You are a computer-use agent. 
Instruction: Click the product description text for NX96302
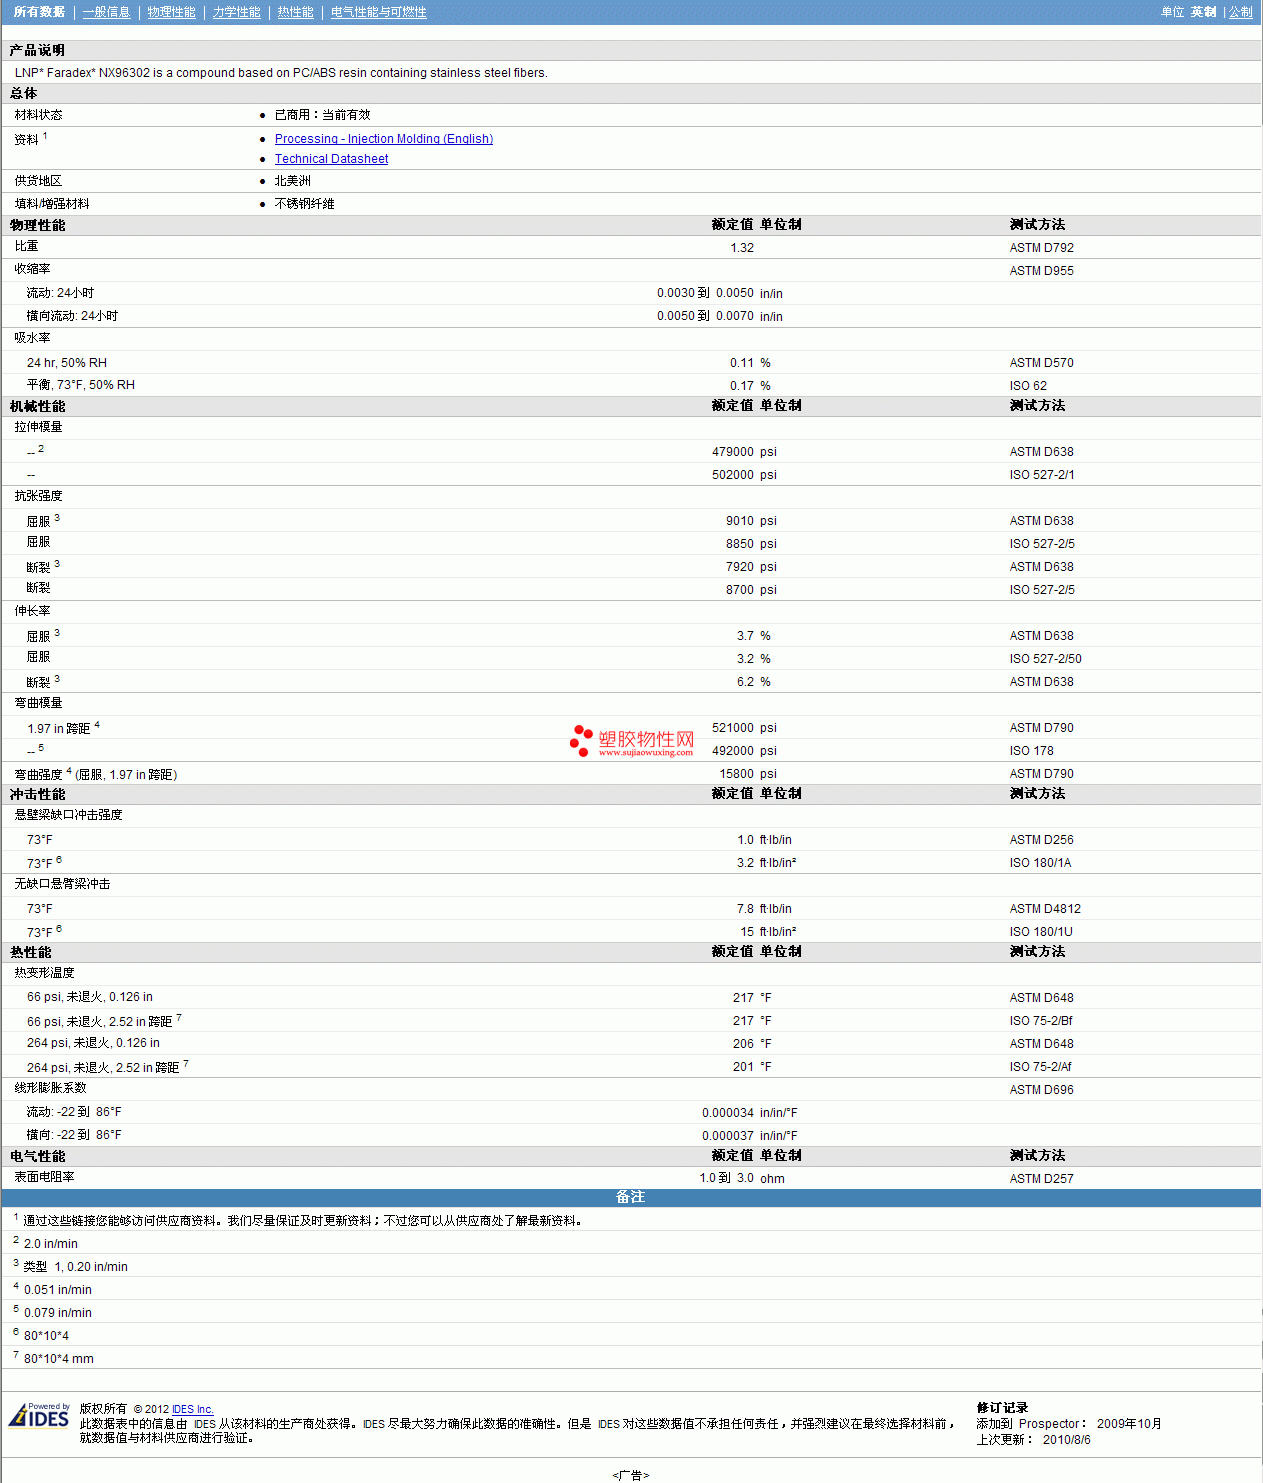tap(281, 73)
